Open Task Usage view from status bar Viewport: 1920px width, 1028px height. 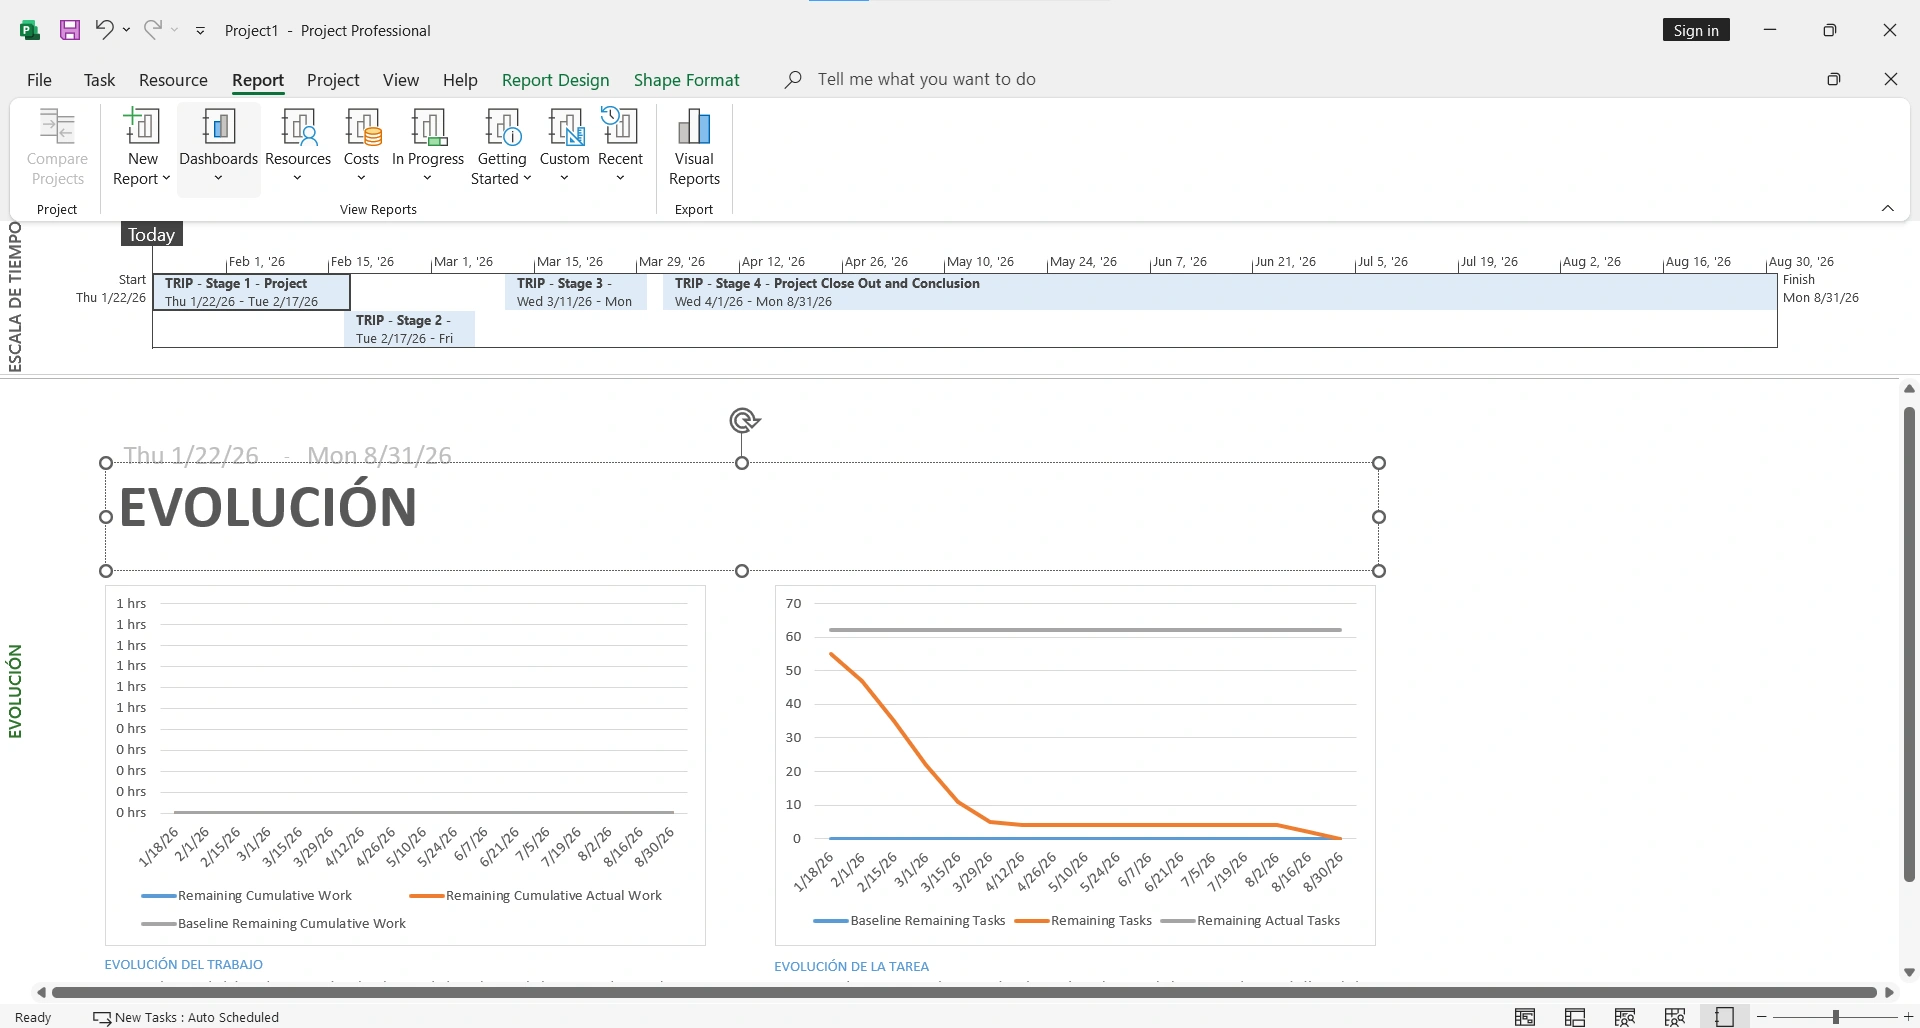tap(1575, 1016)
